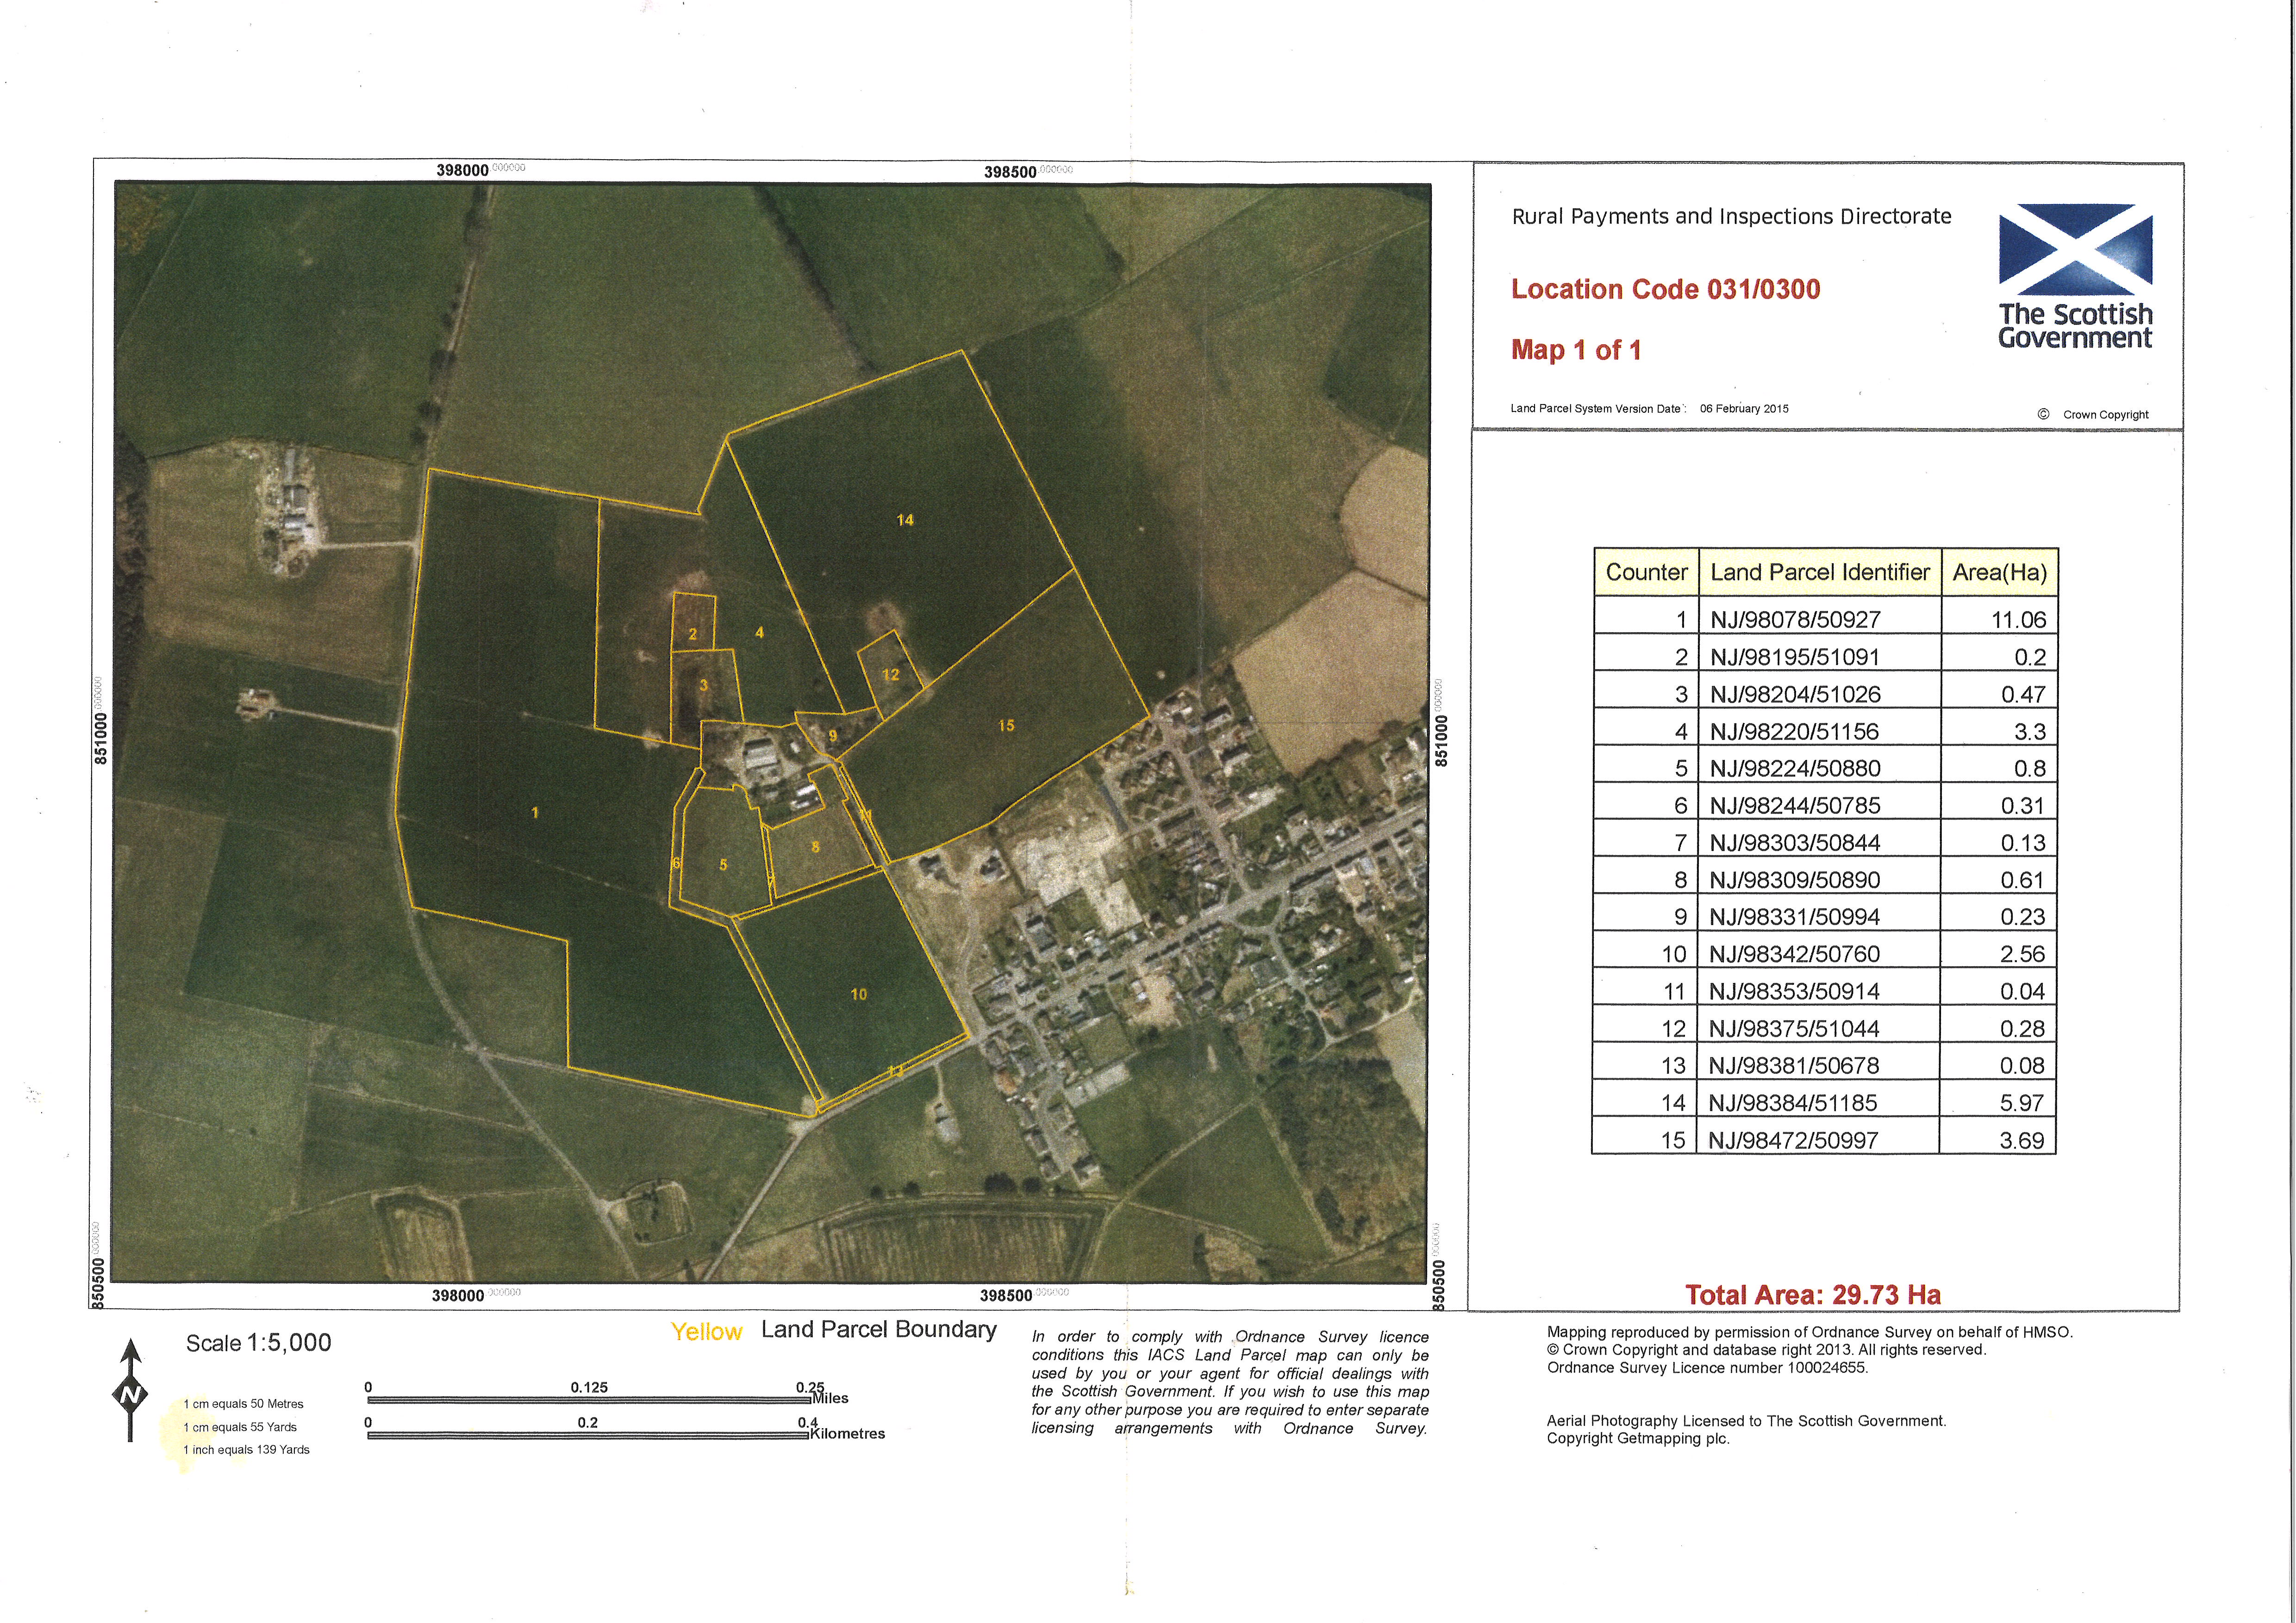Click the 'Yellow' legend colour label
The height and width of the screenshot is (1623, 2296).
[x=706, y=1332]
